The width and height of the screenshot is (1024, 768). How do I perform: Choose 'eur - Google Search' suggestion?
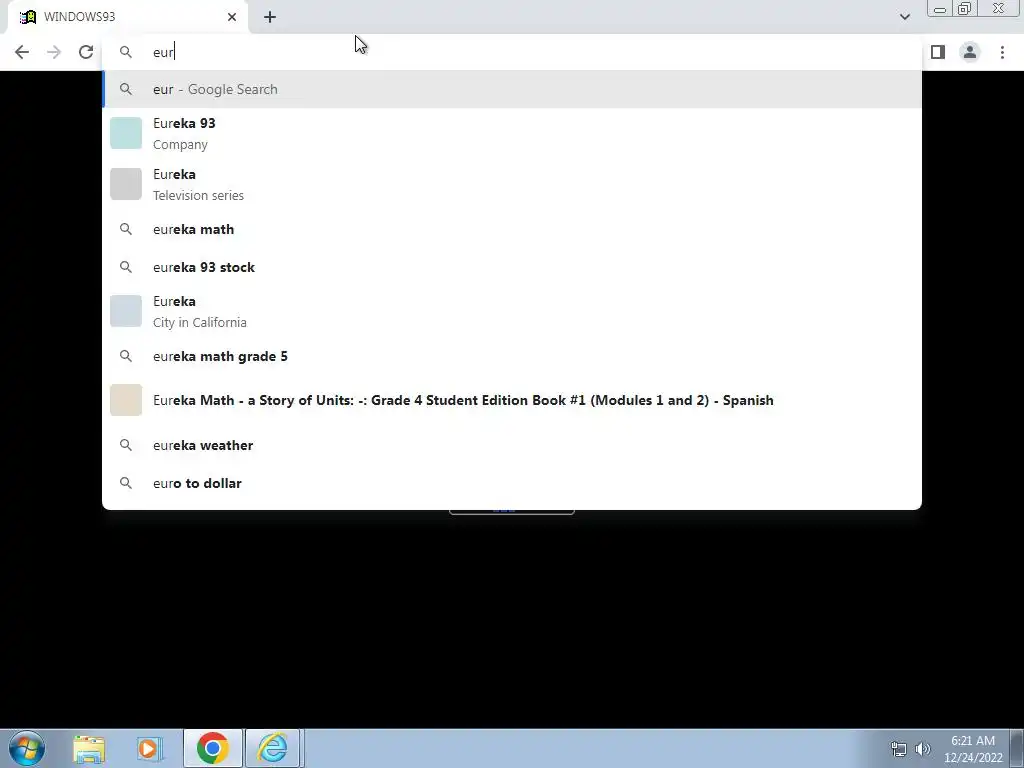(512, 89)
